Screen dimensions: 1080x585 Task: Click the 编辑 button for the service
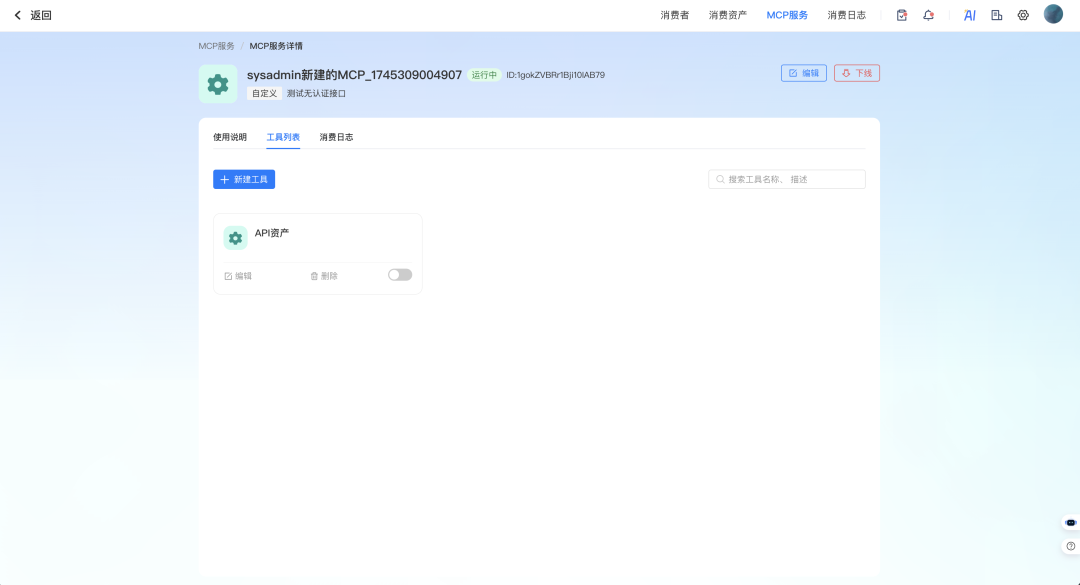coord(804,73)
